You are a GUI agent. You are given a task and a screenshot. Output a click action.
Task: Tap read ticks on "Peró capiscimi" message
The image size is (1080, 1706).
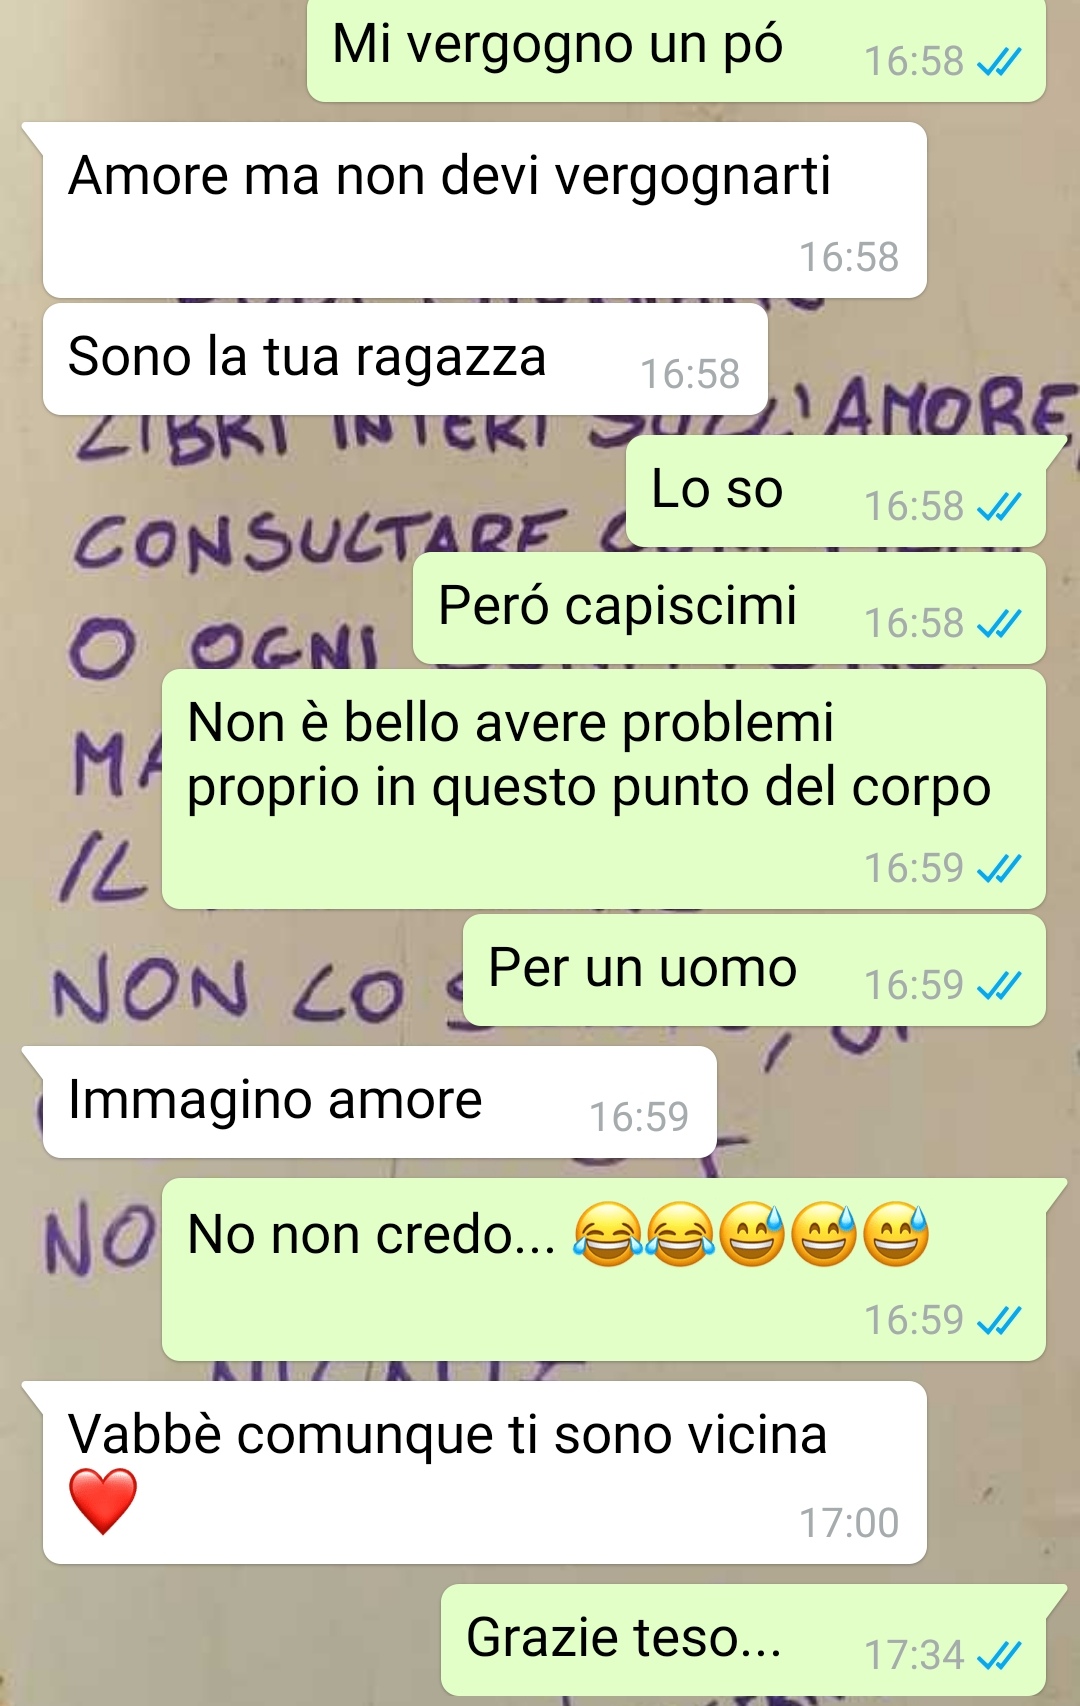click(x=999, y=625)
